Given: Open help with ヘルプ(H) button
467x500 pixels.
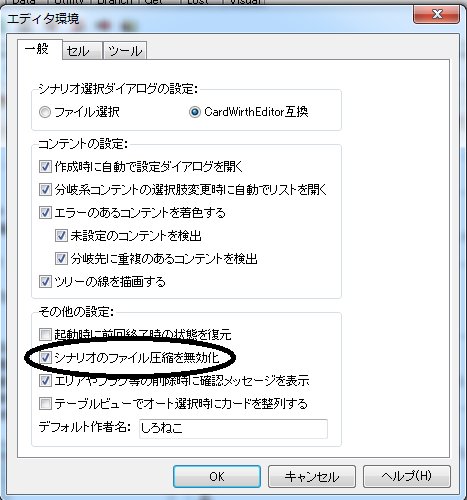Looking at the screenshot, I should coord(407,476).
